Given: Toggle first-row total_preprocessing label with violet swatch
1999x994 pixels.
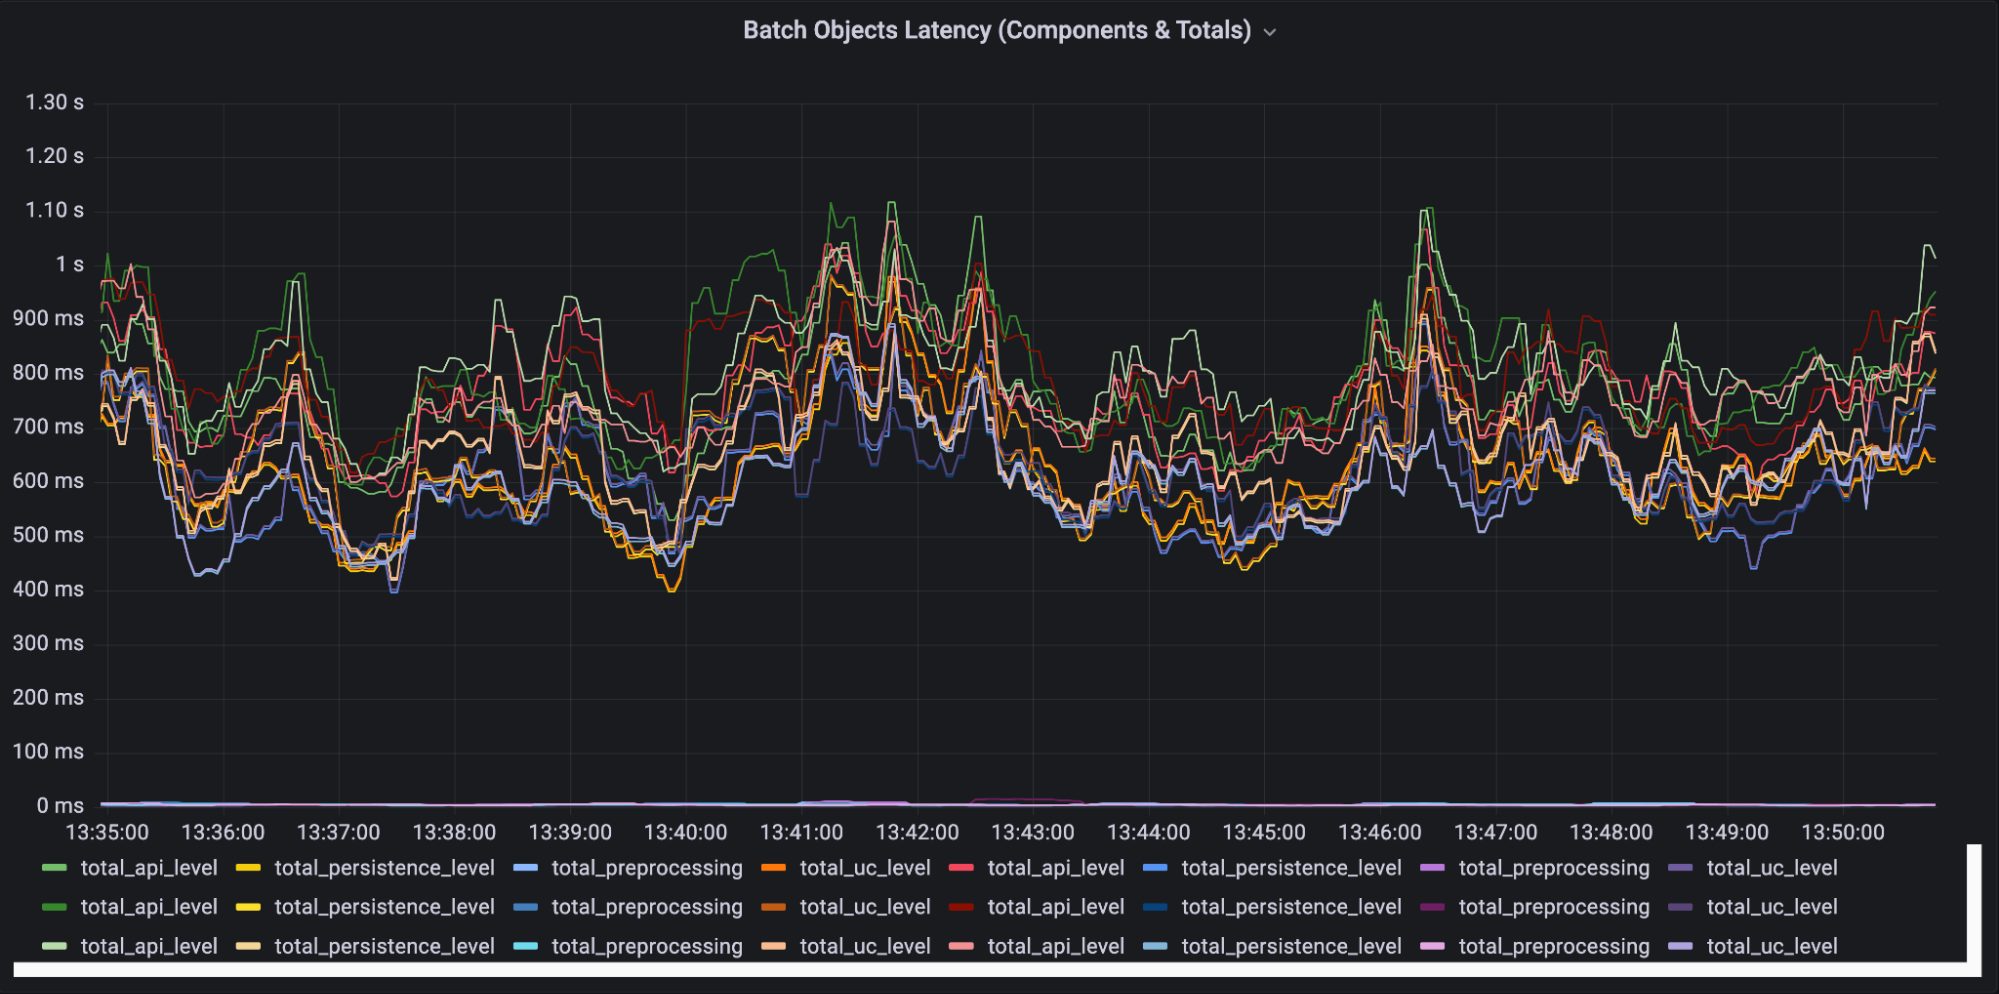Looking at the screenshot, I should 1553,868.
